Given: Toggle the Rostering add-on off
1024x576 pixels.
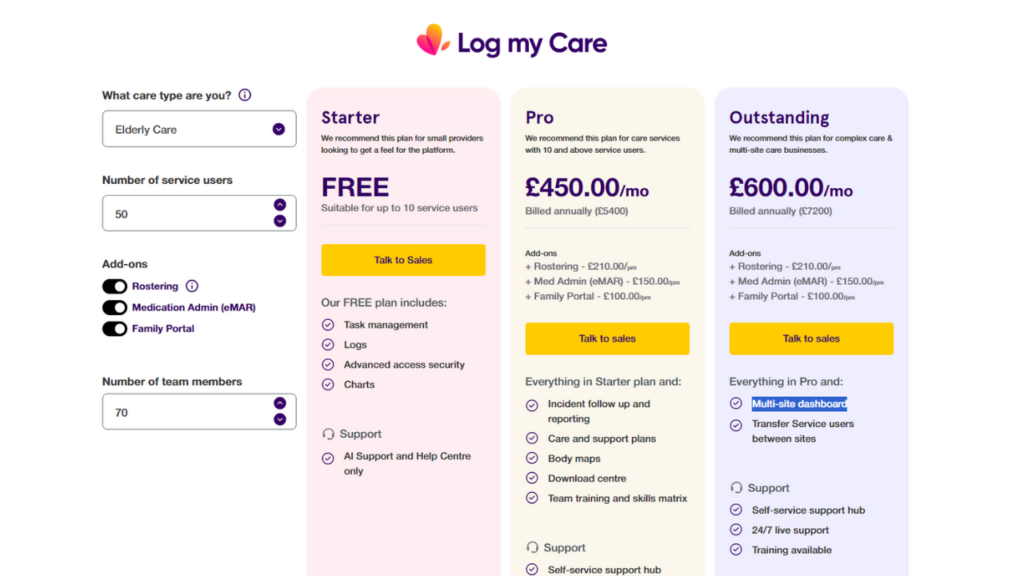Looking at the screenshot, I should [114, 286].
